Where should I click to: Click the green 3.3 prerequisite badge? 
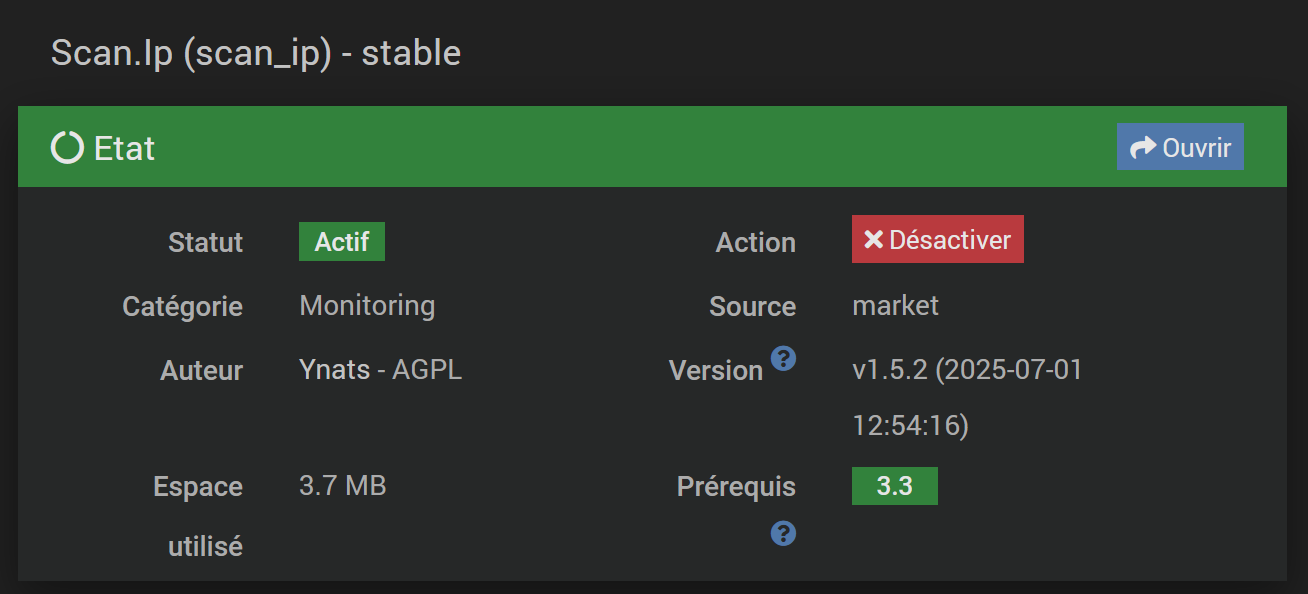point(894,486)
